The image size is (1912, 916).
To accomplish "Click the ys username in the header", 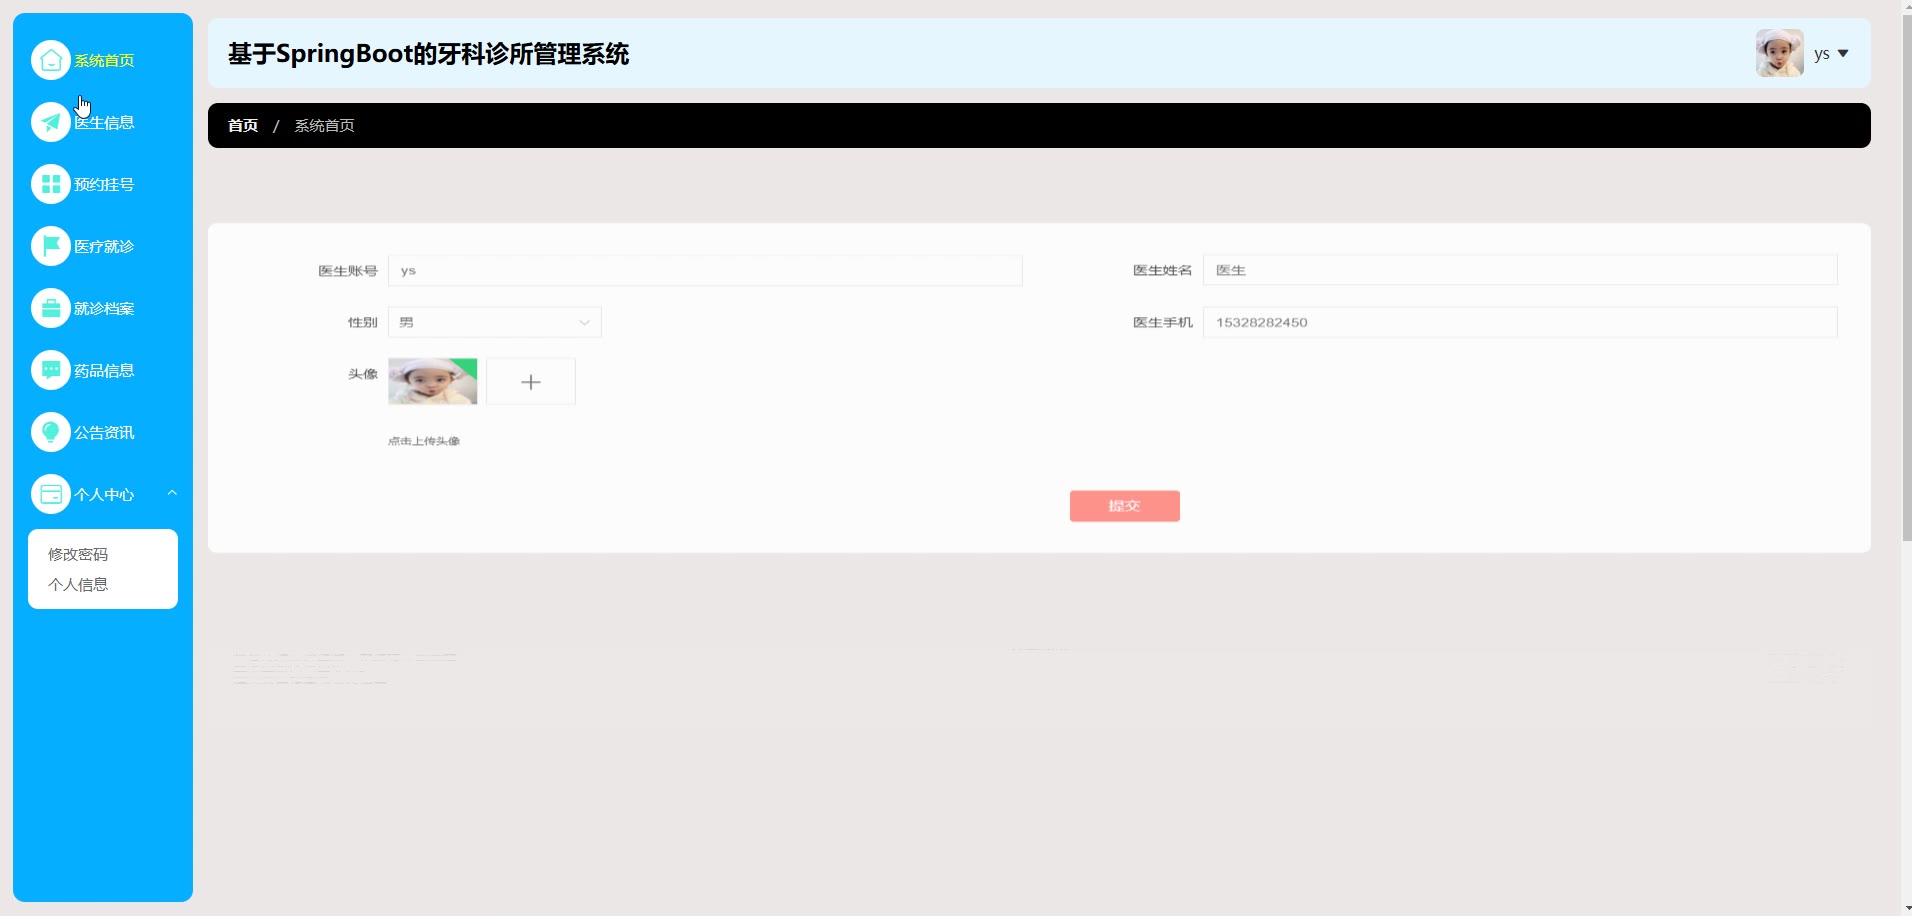I will click(1822, 54).
